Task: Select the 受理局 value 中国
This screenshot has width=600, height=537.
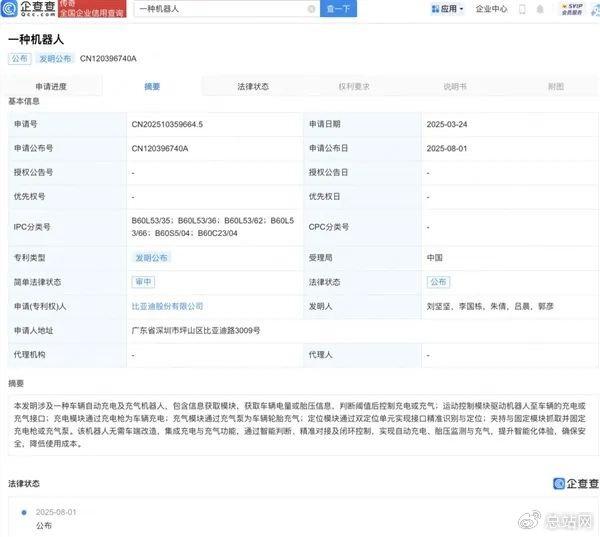Action: coord(435,258)
